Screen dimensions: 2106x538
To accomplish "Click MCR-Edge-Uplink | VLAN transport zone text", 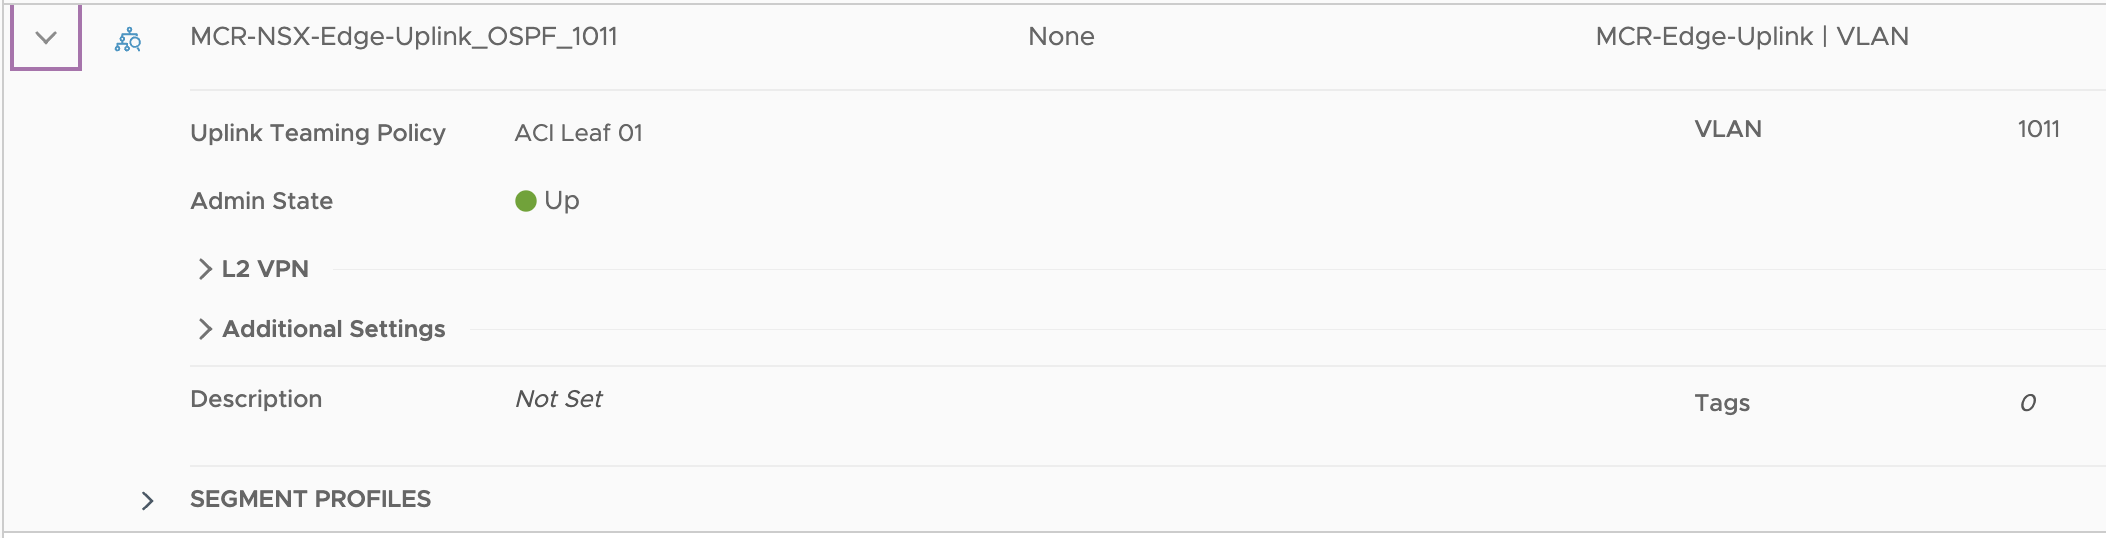I will click(1752, 37).
